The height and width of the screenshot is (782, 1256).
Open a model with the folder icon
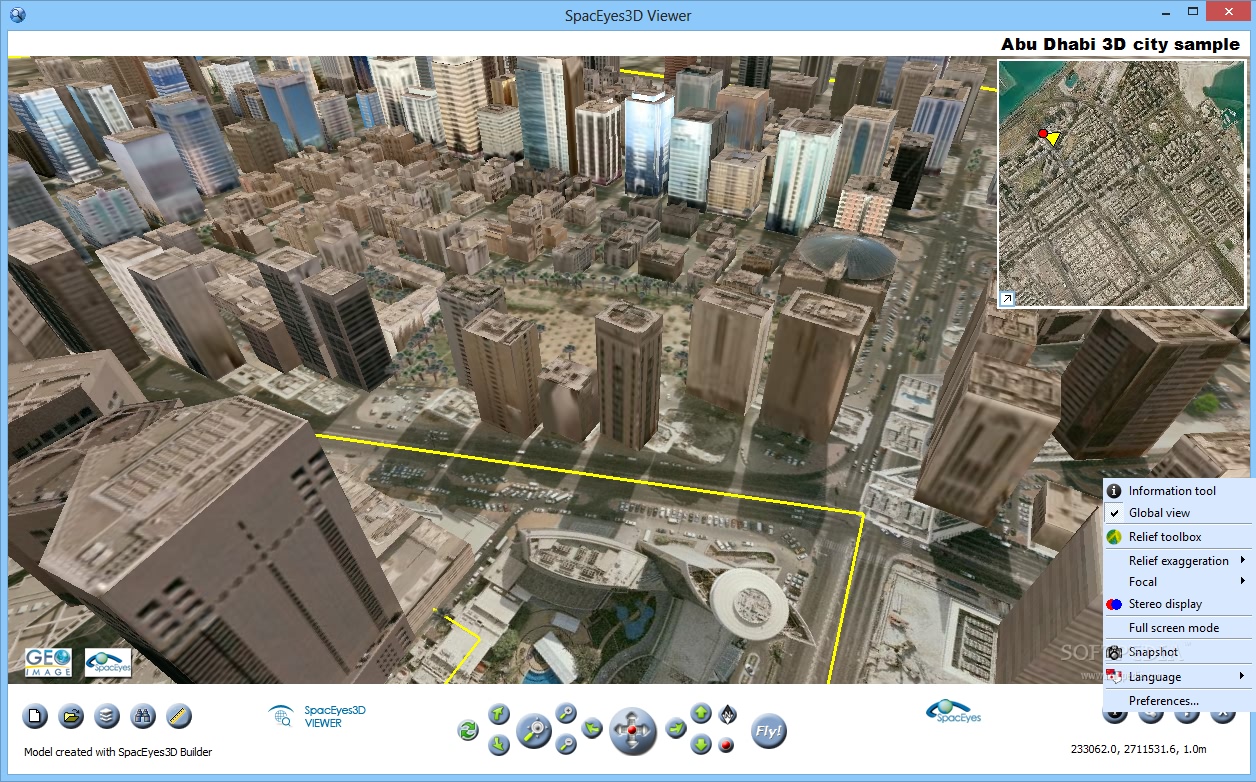click(72, 716)
